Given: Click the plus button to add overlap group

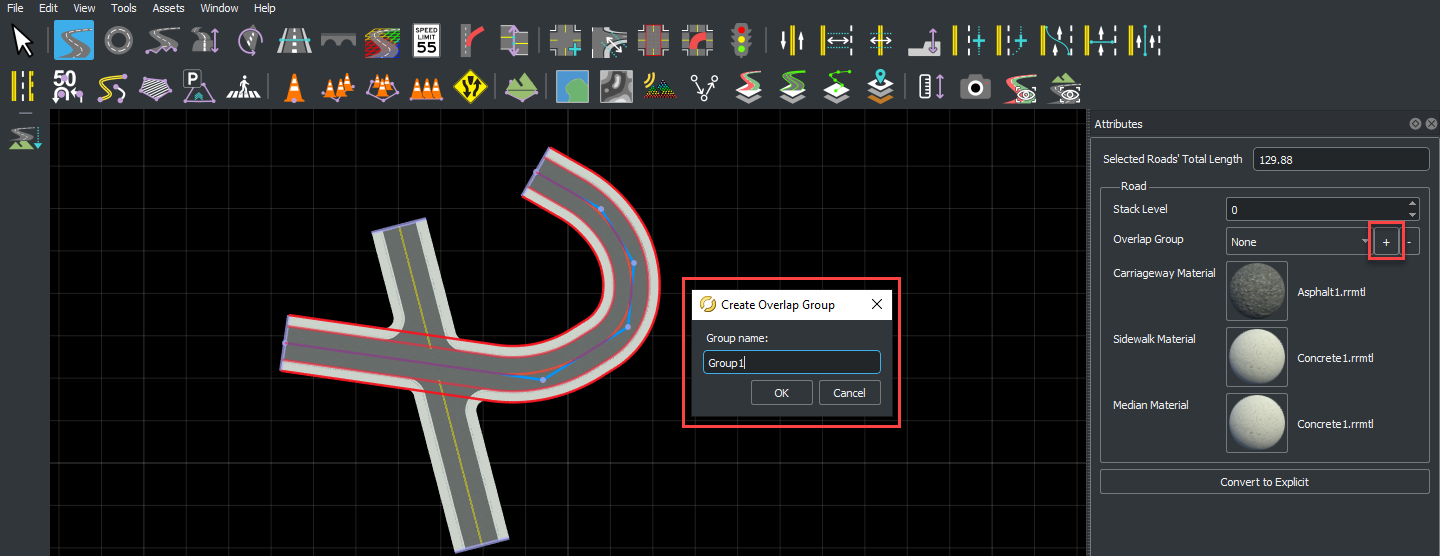Looking at the screenshot, I should pyautogui.click(x=1386, y=242).
